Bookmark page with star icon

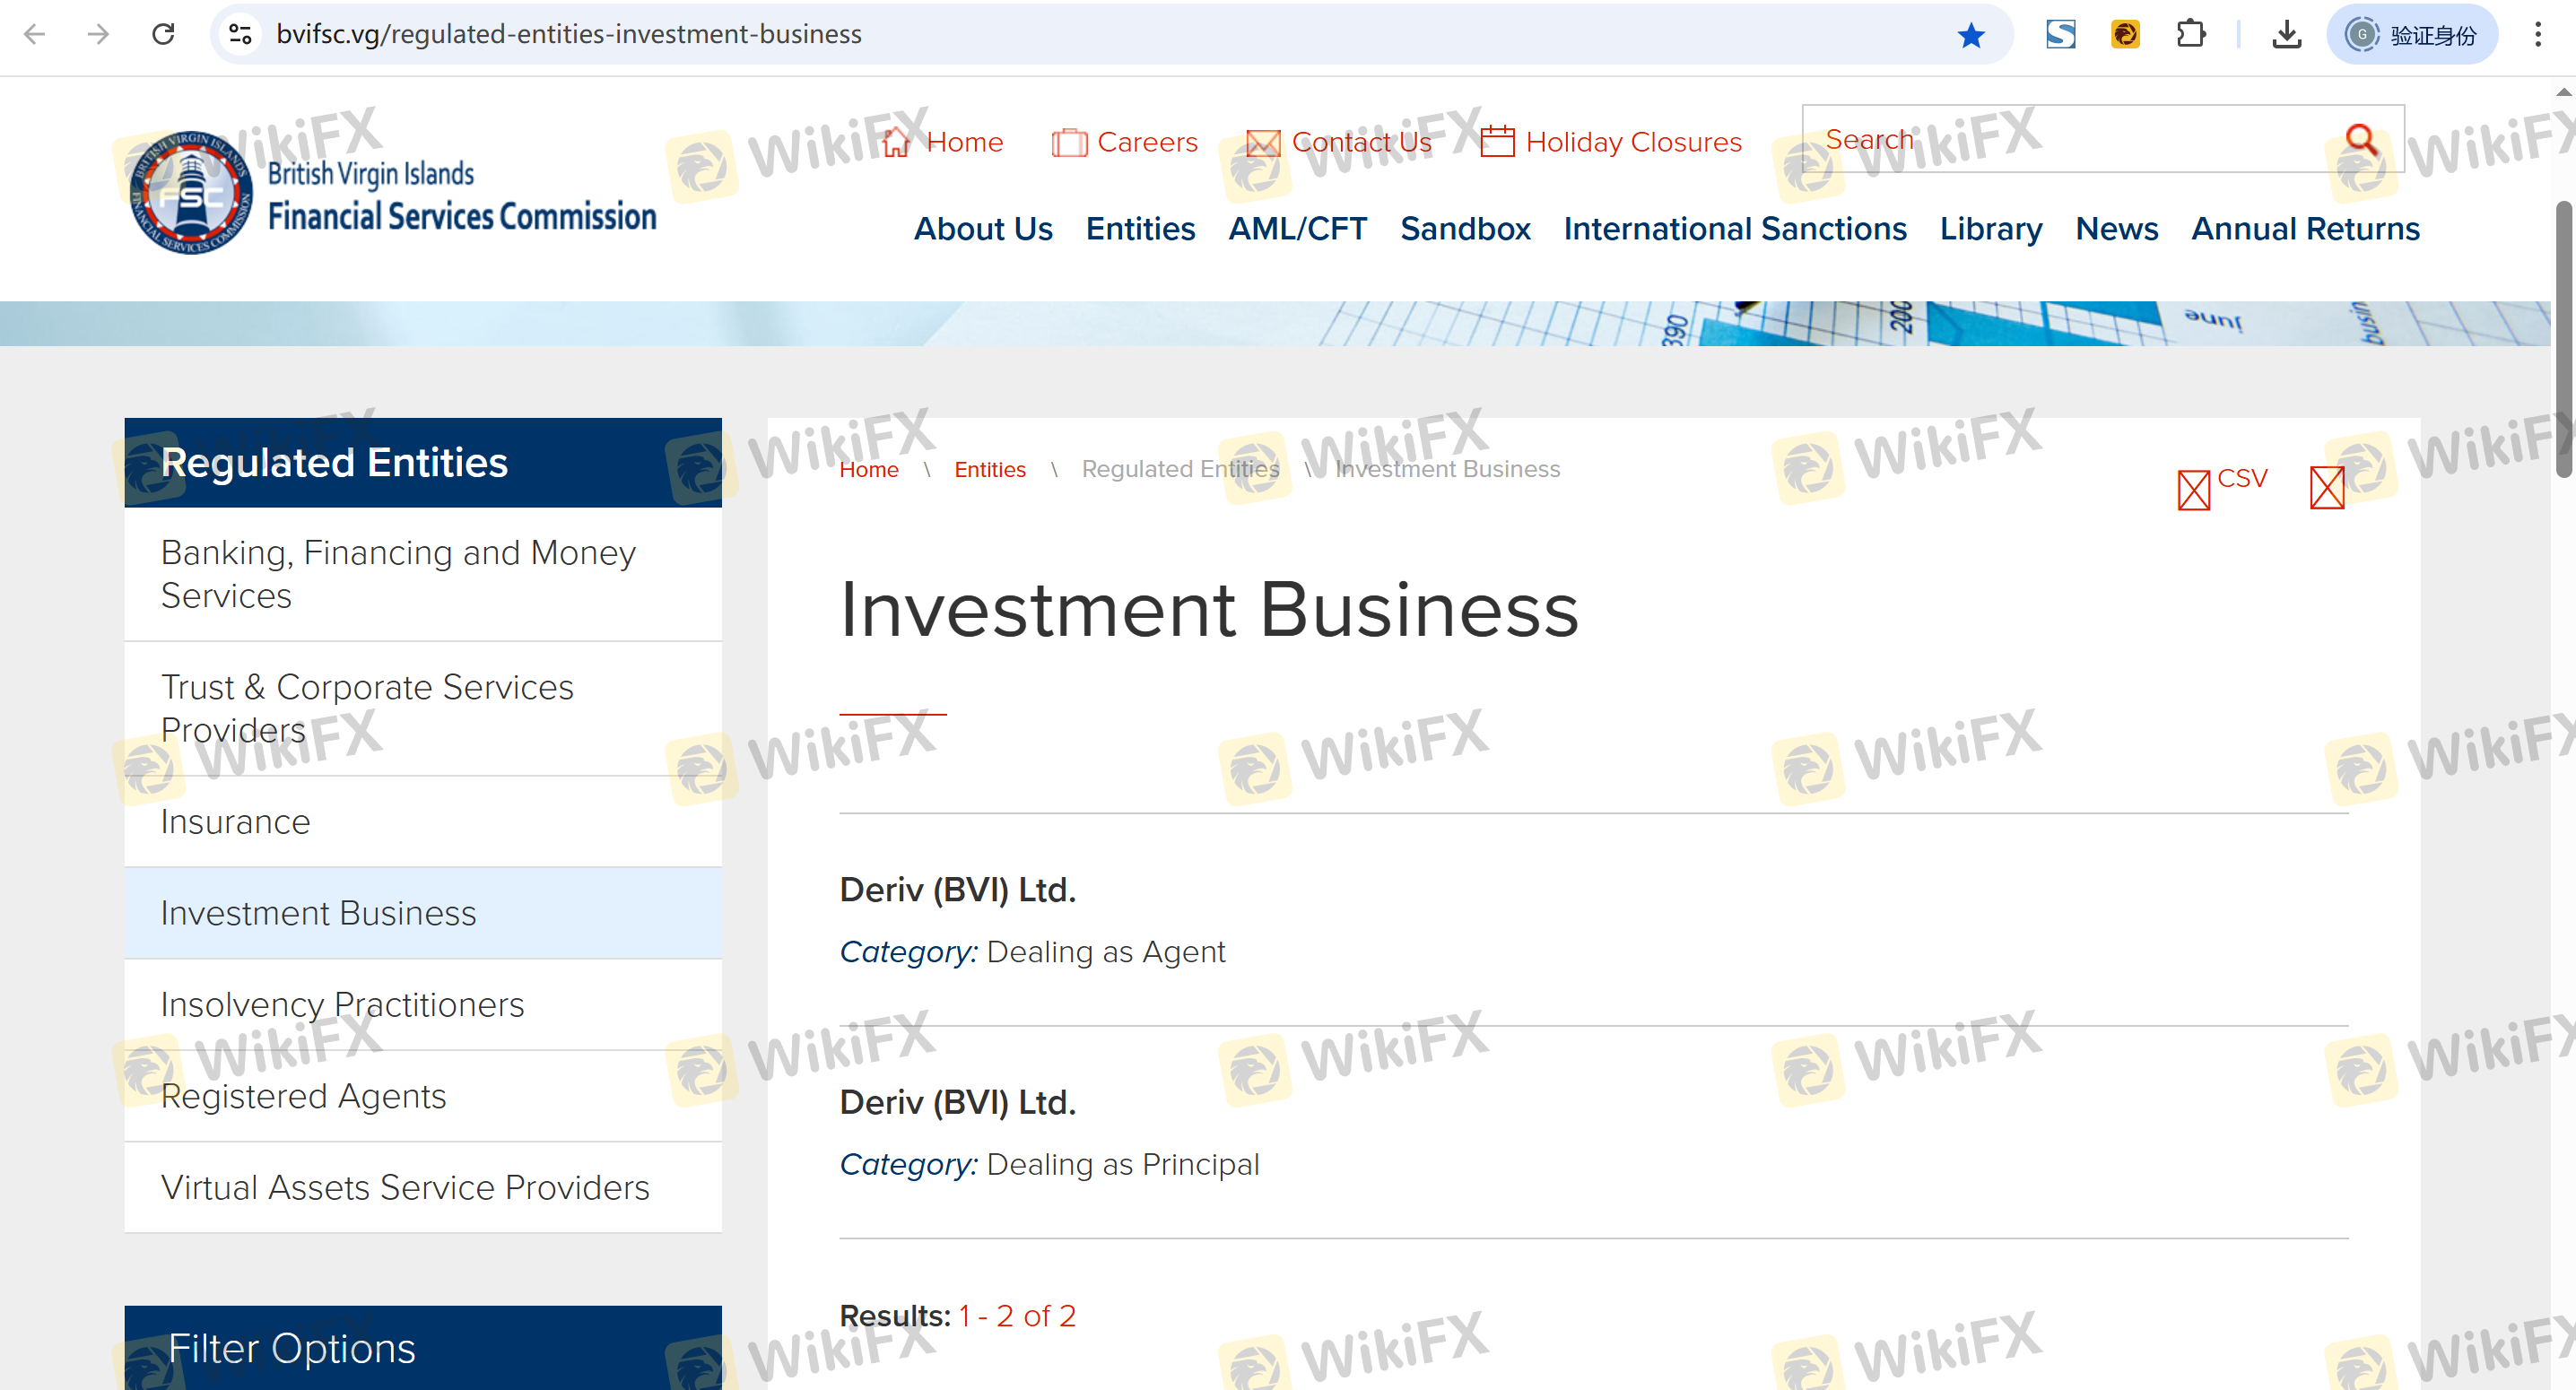[1970, 35]
